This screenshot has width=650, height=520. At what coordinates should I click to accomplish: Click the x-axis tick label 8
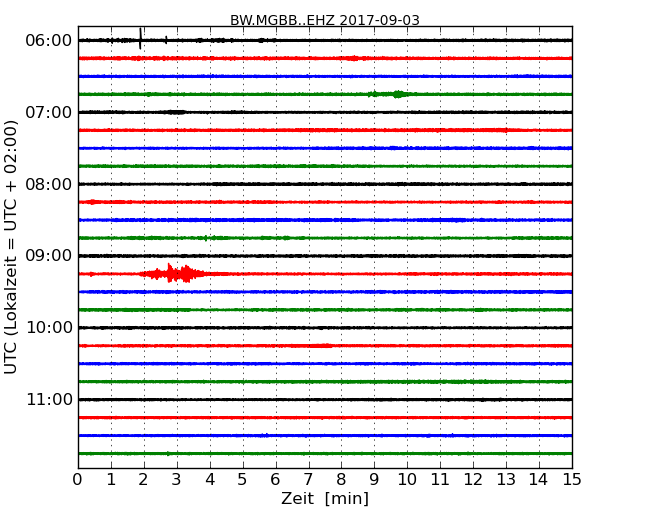(x=342, y=480)
